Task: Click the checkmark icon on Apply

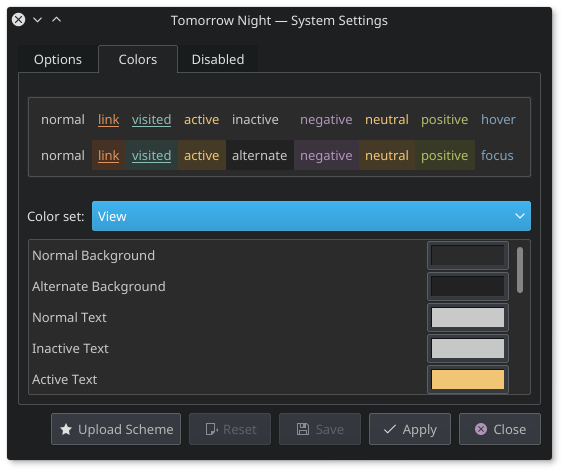Action: 390,429
